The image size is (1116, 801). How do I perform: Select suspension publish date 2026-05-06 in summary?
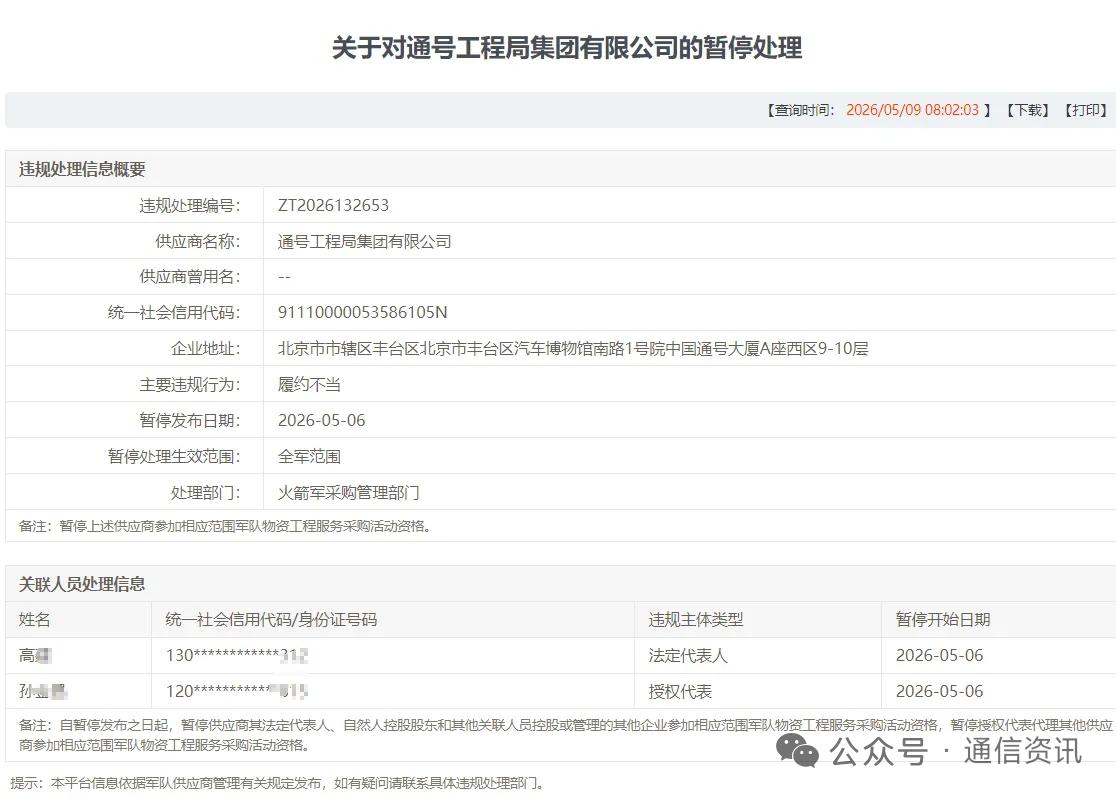(x=321, y=420)
